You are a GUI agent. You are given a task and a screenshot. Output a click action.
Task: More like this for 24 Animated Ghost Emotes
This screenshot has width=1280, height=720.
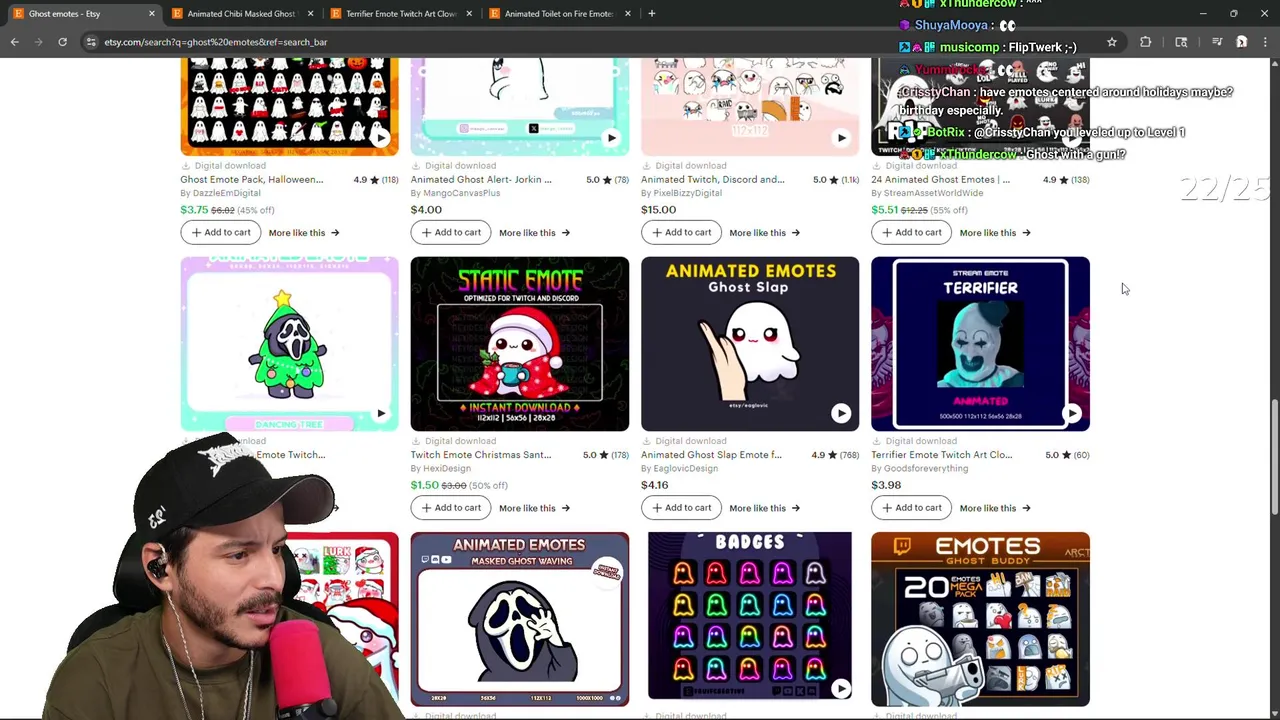(995, 233)
